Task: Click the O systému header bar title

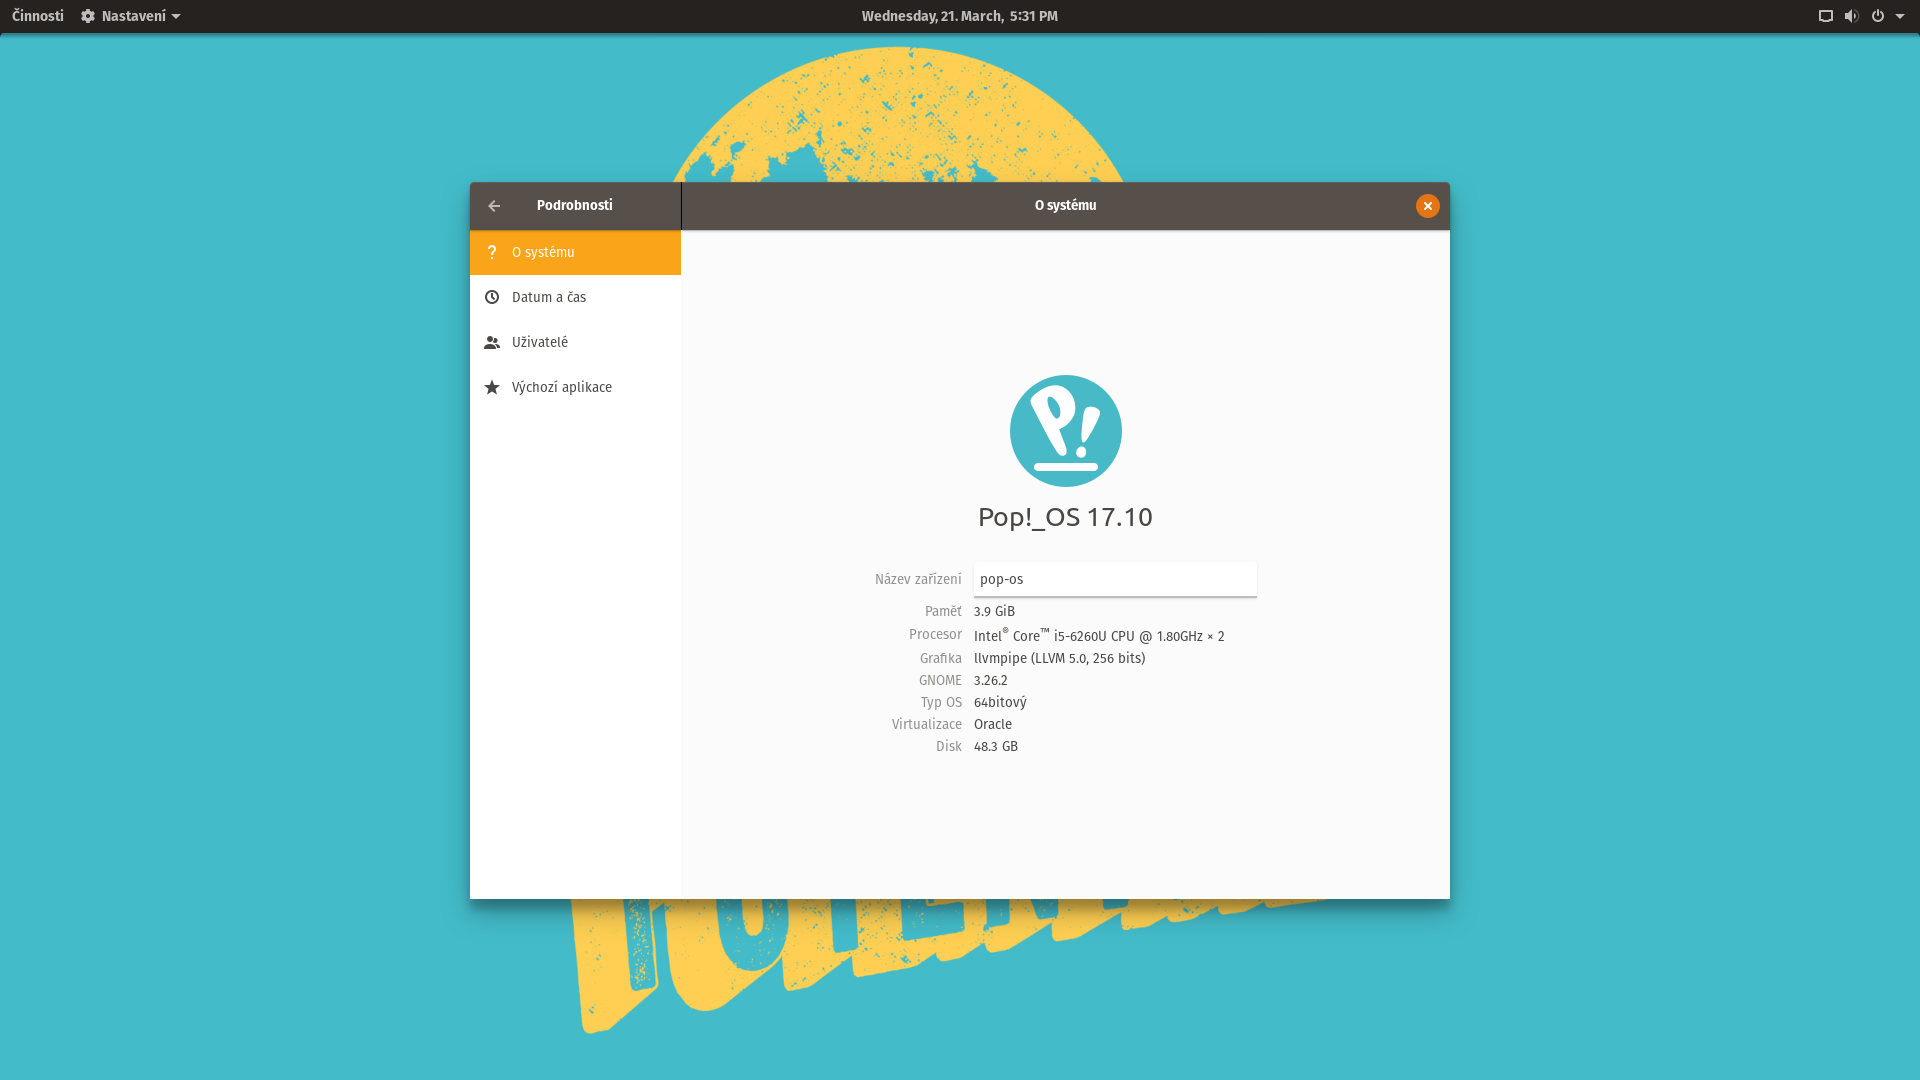Action: (1065, 205)
